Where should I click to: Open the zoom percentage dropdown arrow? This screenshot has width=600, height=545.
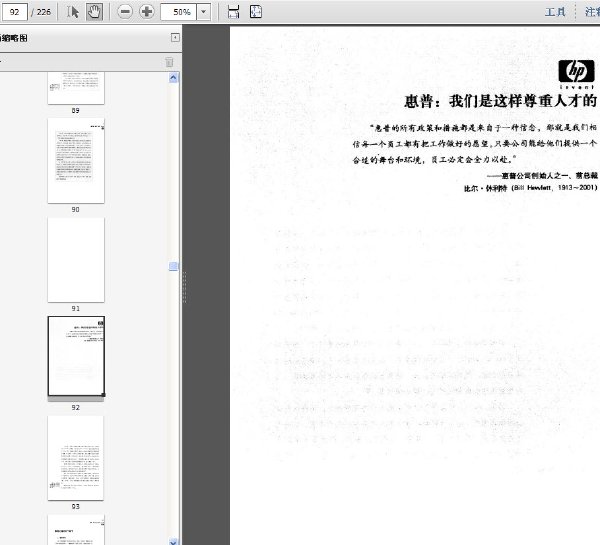click(204, 12)
